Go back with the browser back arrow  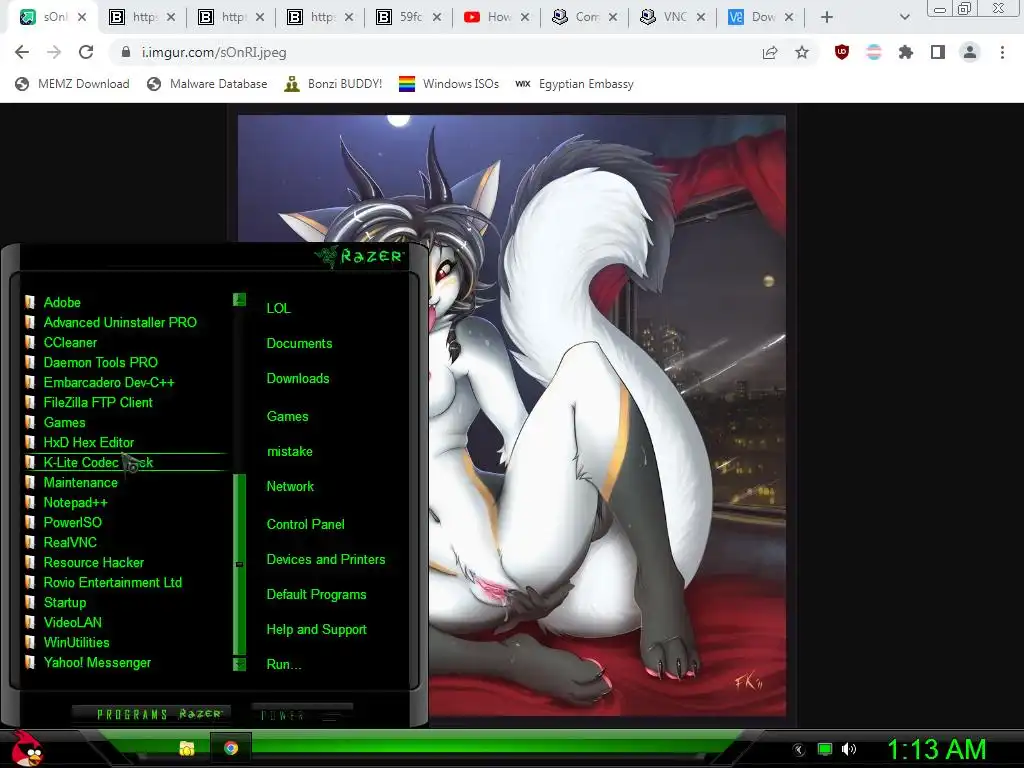[x=22, y=52]
